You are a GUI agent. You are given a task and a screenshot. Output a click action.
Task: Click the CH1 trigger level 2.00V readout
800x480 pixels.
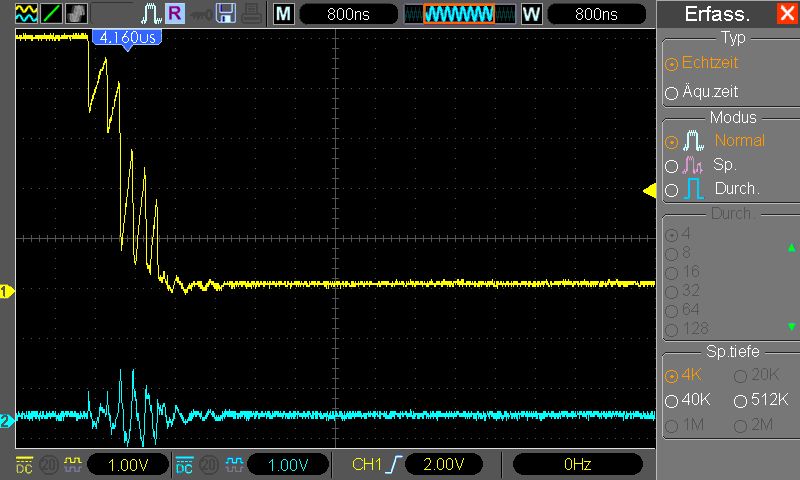coord(444,464)
